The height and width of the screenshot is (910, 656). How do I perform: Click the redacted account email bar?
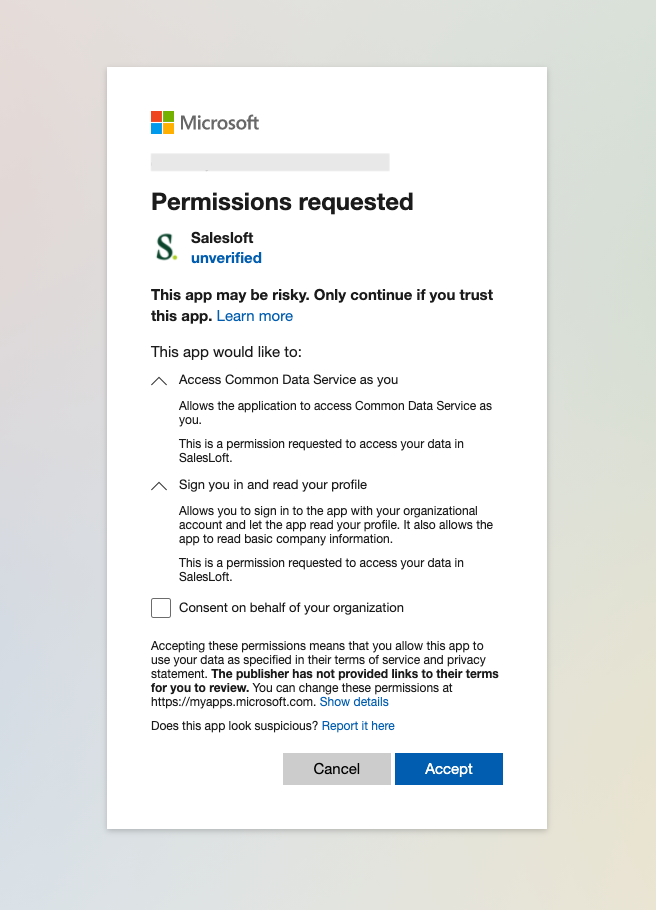[x=270, y=162]
